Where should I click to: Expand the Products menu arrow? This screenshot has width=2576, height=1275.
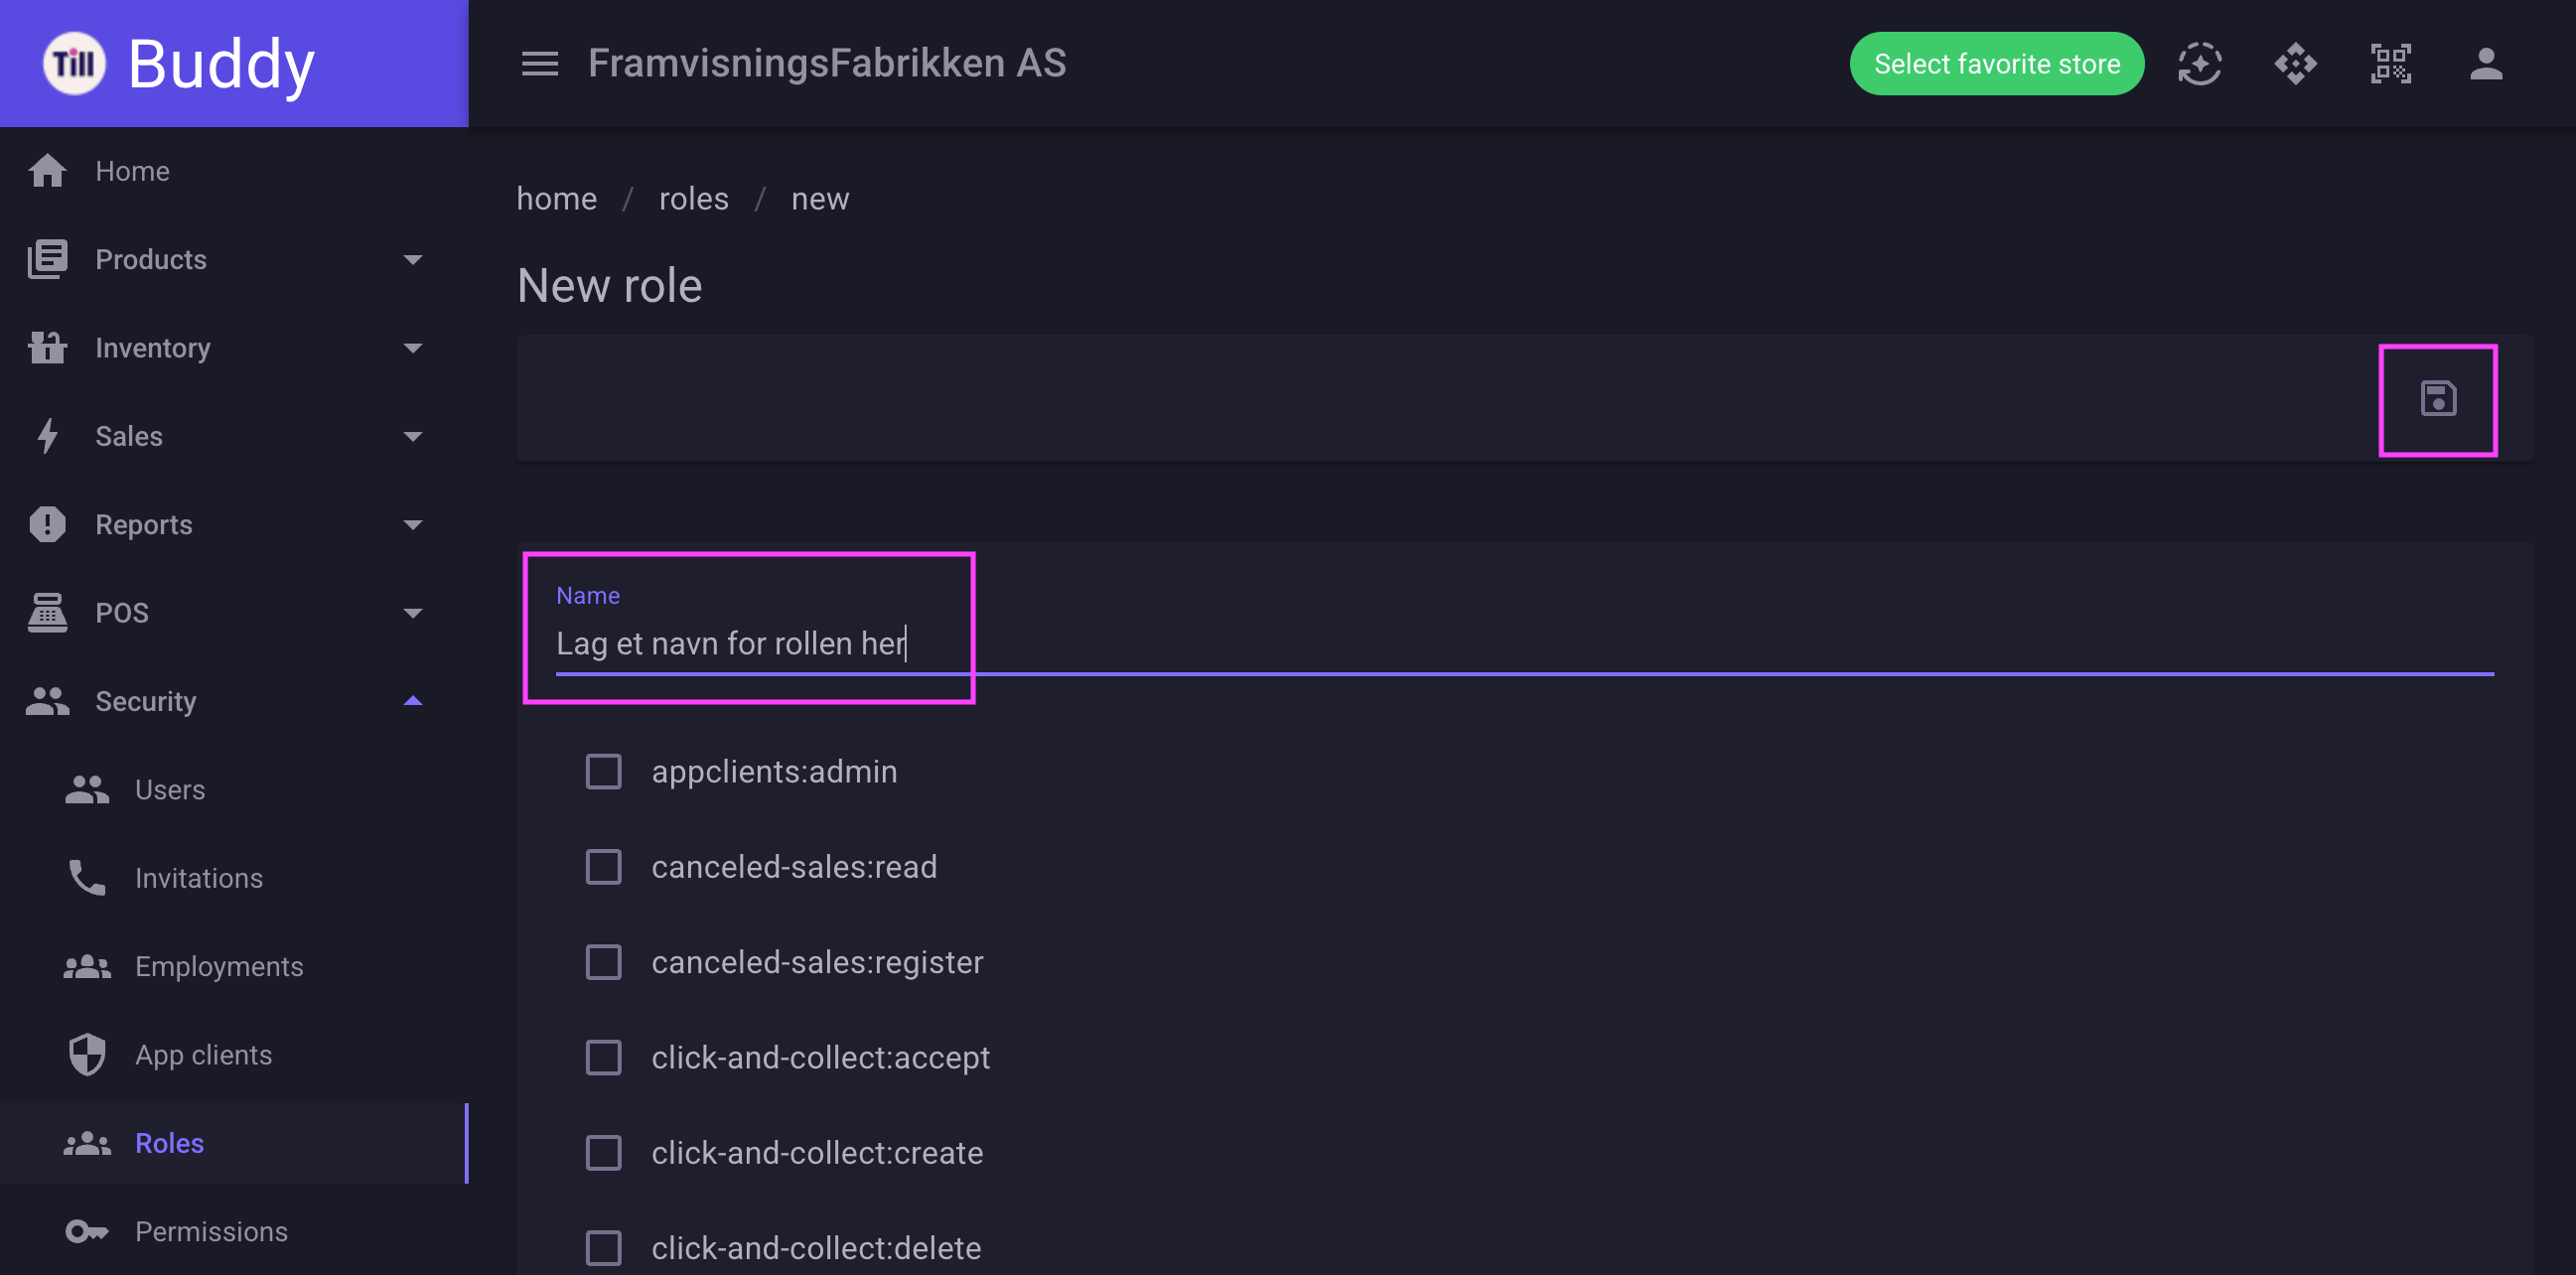click(x=412, y=260)
